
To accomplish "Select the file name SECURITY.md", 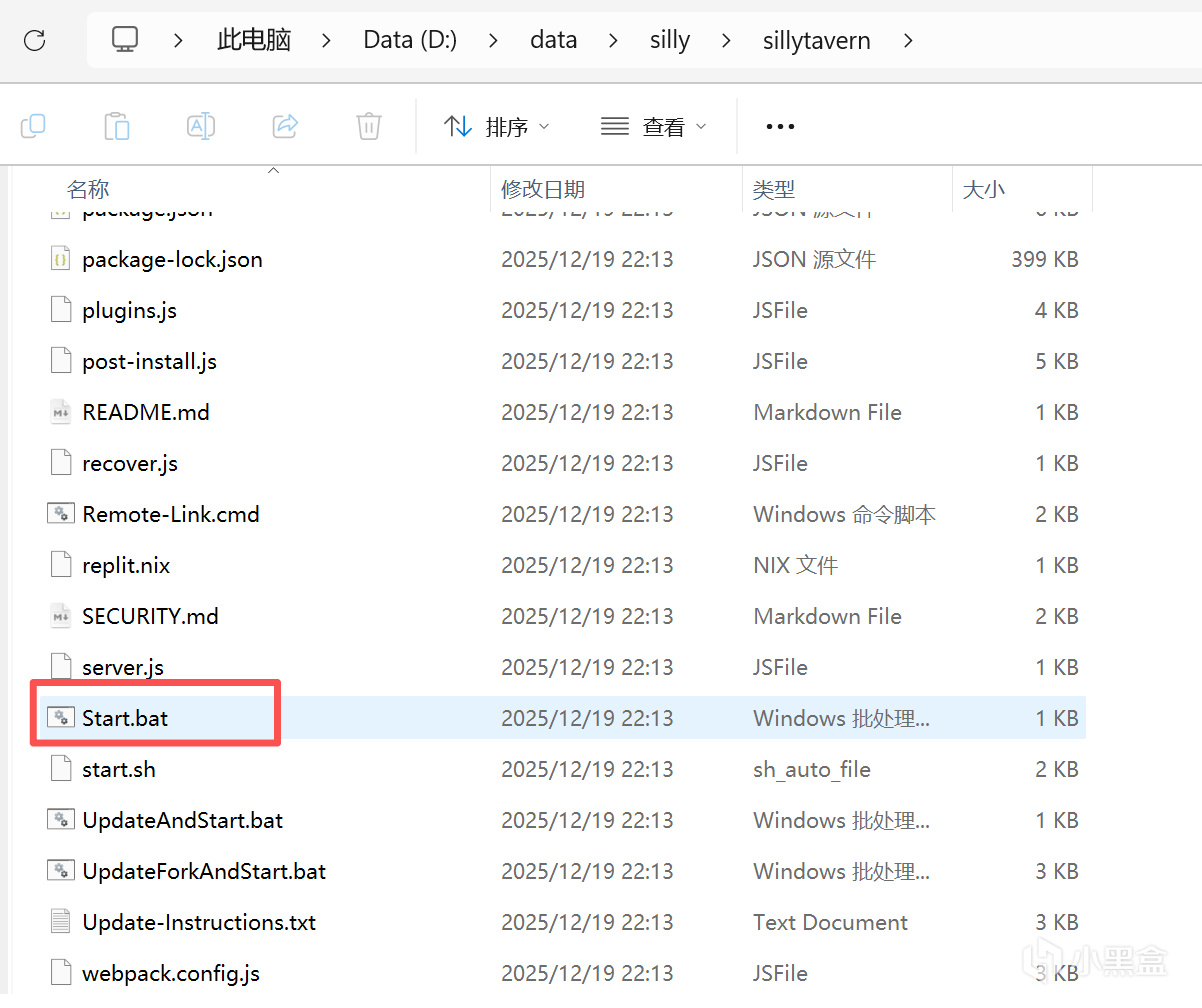I will (x=150, y=616).
